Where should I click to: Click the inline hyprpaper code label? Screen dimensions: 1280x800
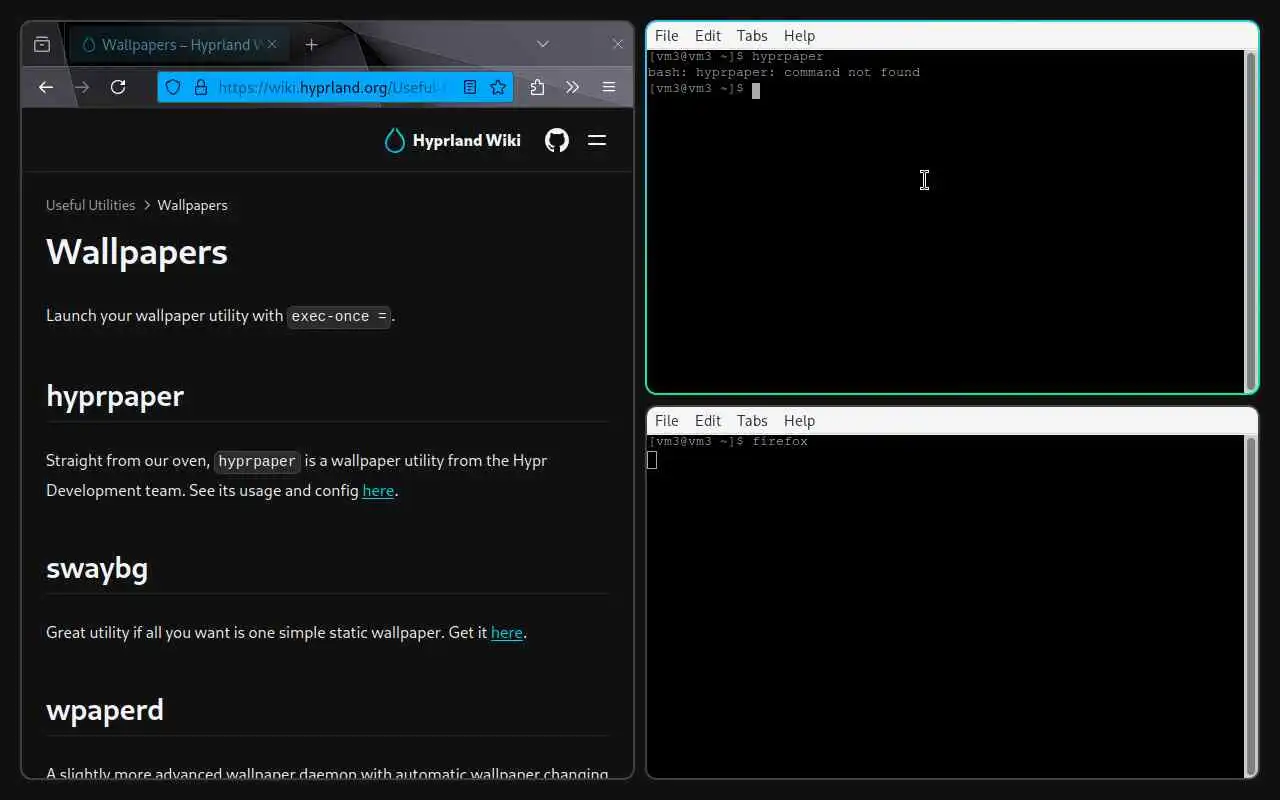257,461
